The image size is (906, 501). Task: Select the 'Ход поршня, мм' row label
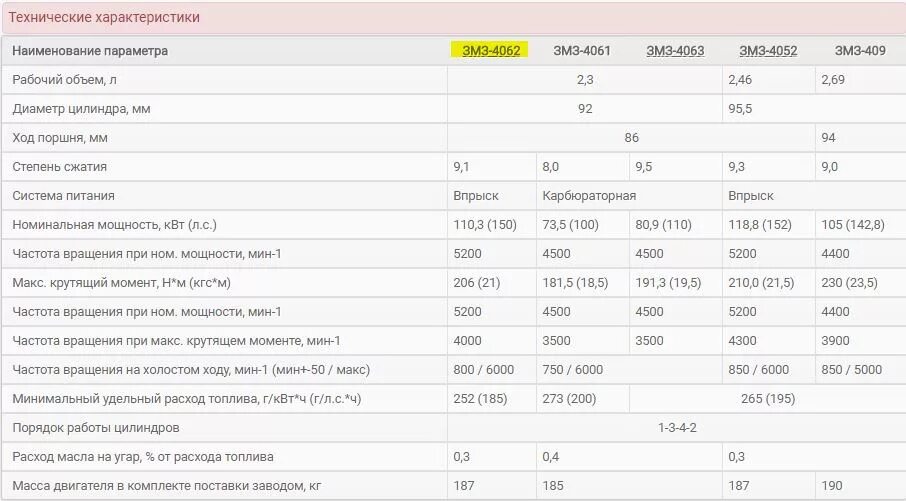tap(60, 138)
